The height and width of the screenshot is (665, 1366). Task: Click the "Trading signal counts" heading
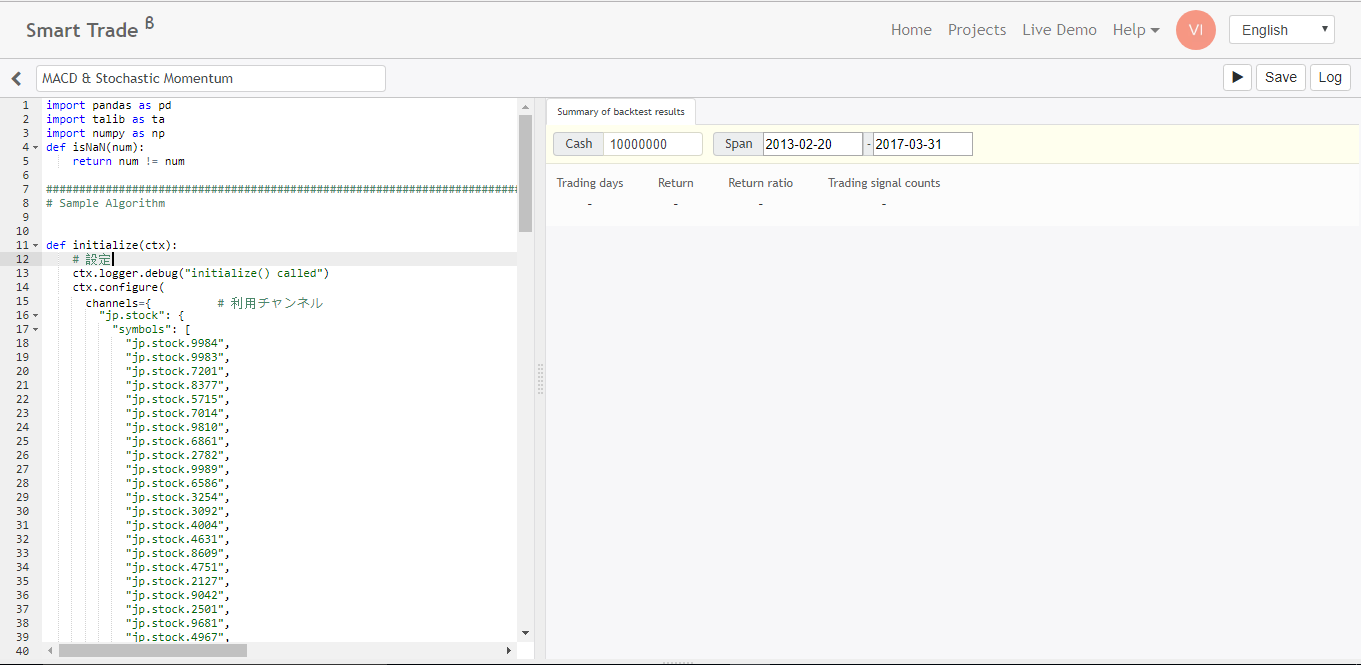click(x=884, y=183)
